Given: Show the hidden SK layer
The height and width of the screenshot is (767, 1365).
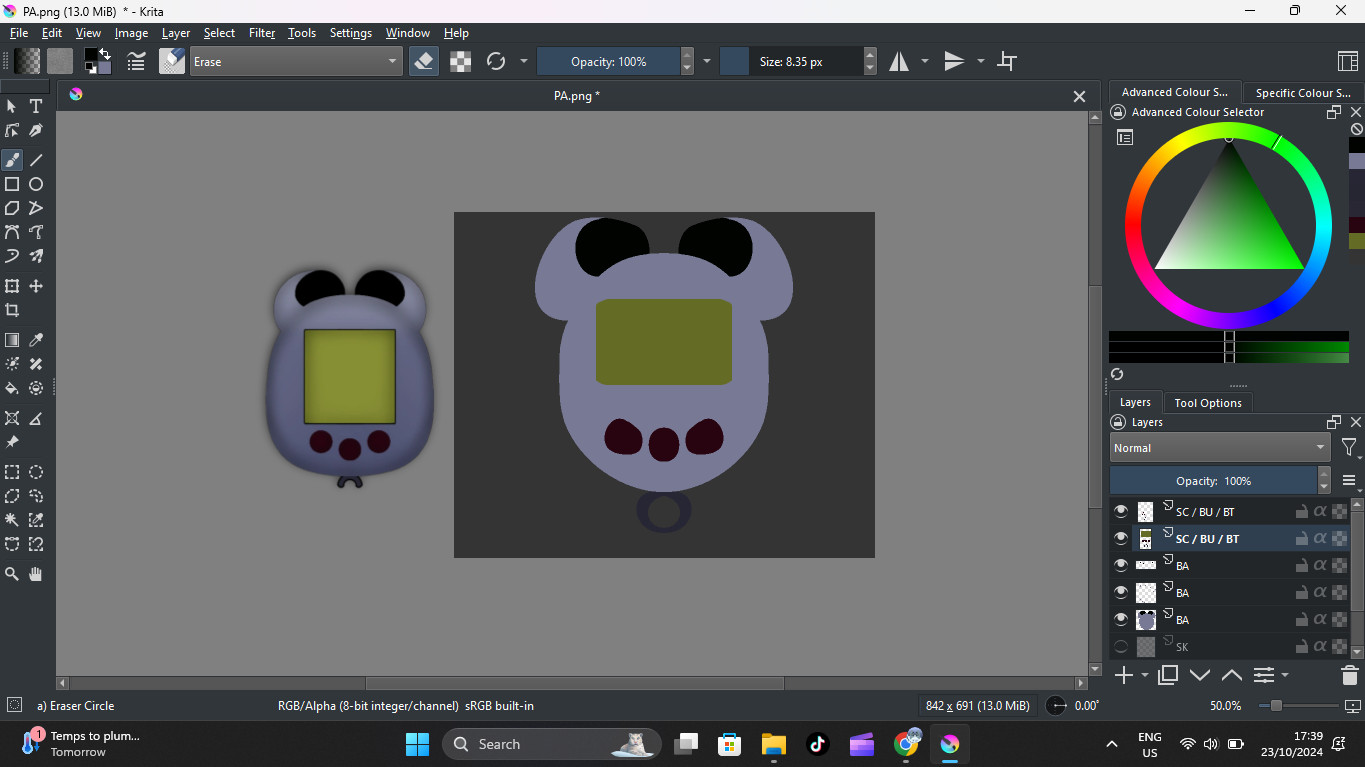Looking at the screenshot, I should point(1121,647).
